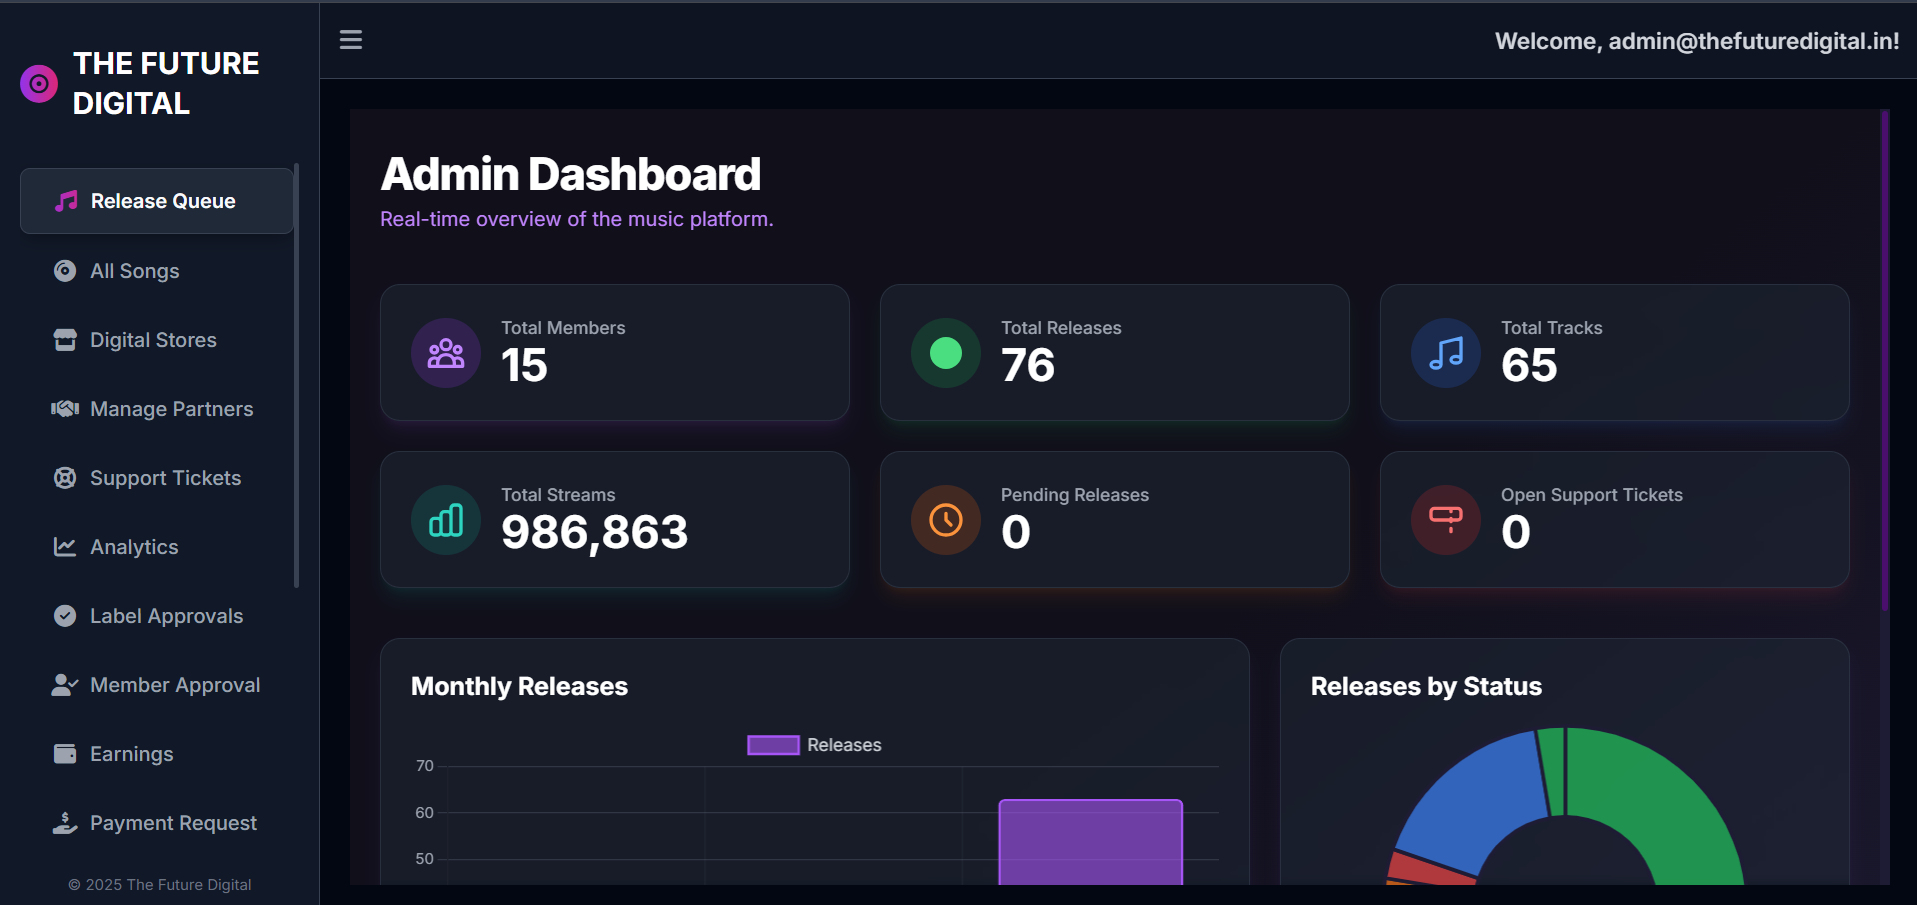Click the Total Members people icon
The height and width of the screenshot is (905, 1917).
click(445, 353)
